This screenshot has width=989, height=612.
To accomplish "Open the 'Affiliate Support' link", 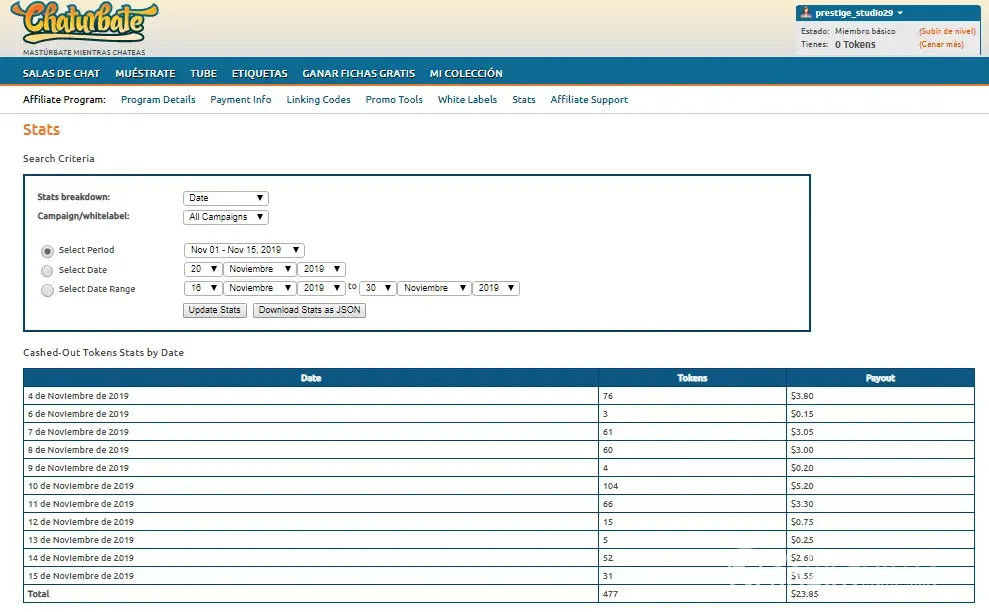I will 589,100.
